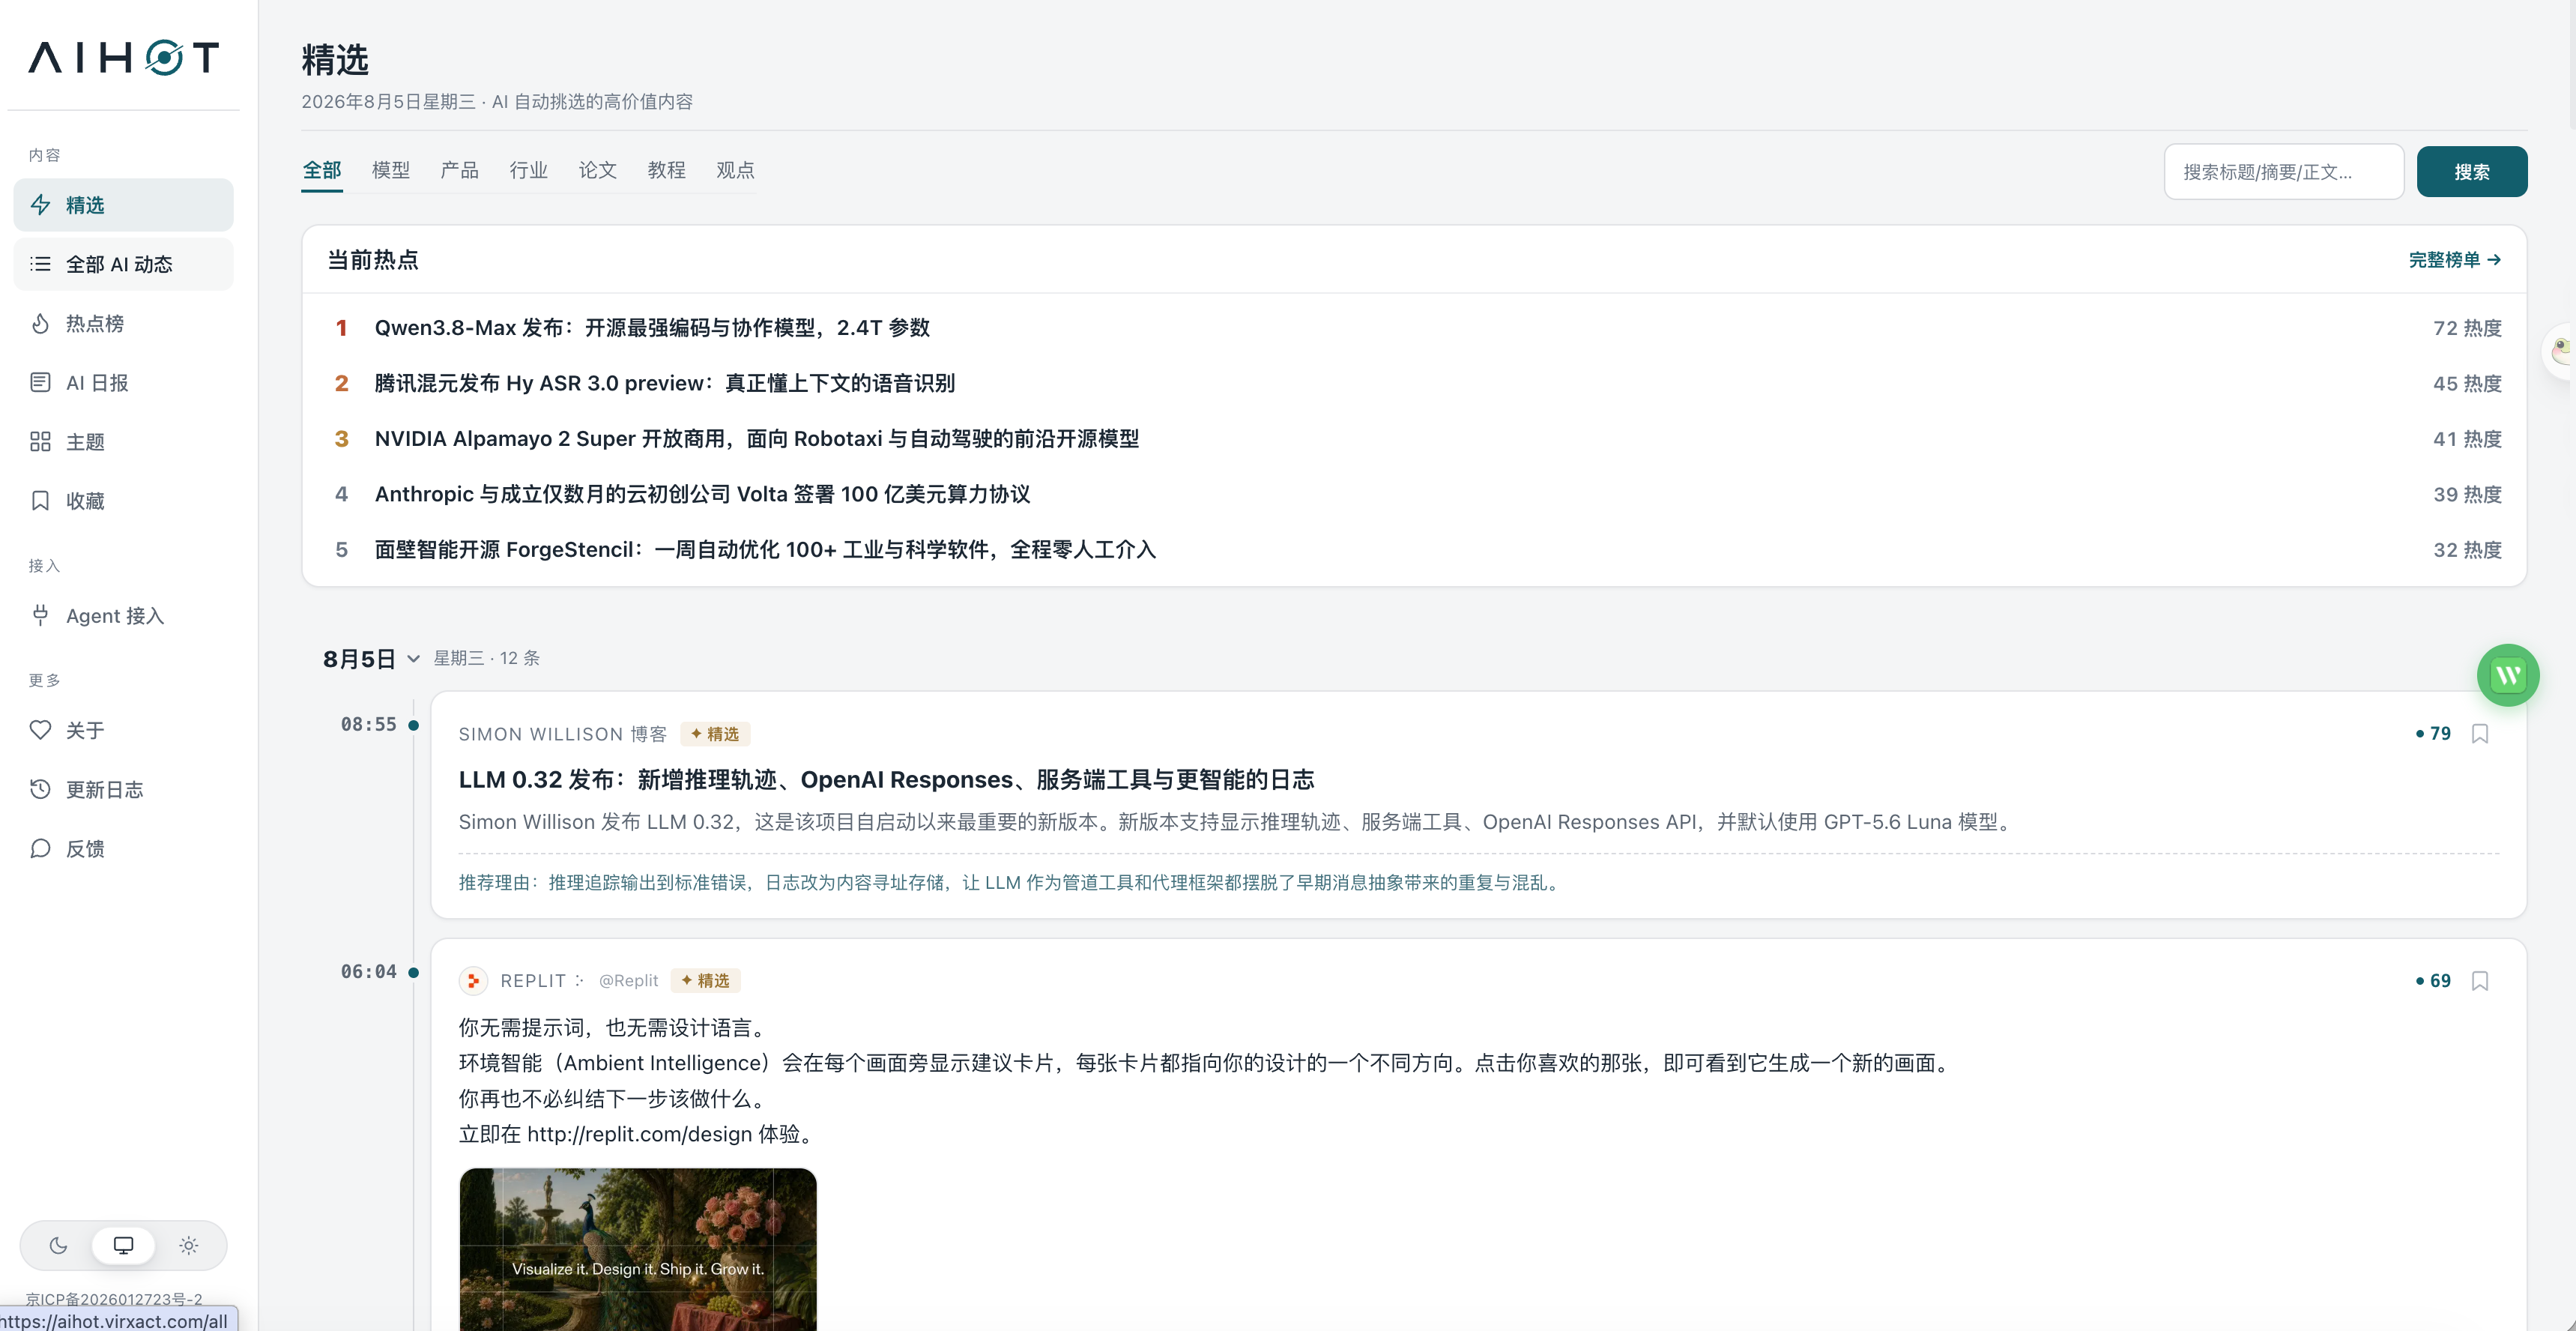
Task: Click SIMON WILLISON 博客 source label
Action: 562,734
